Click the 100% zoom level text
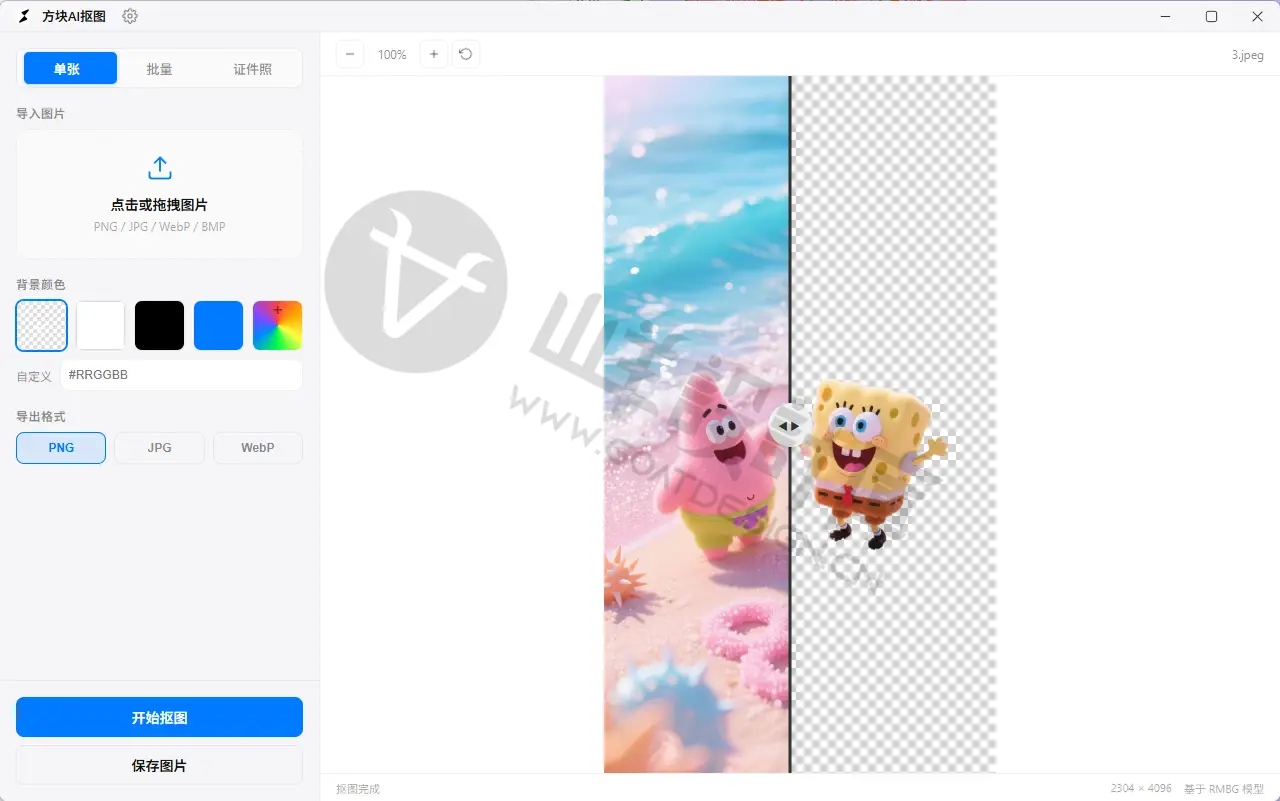The image size is (1280, 801). [x=392, y=55]
